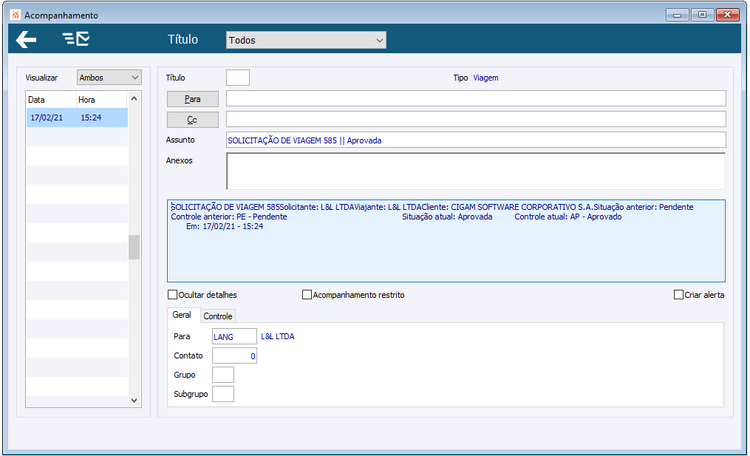The height and width of the screenshot is (456, 750).
Task: Click the message list envelope icon
Action: click(x=76, y=39)
